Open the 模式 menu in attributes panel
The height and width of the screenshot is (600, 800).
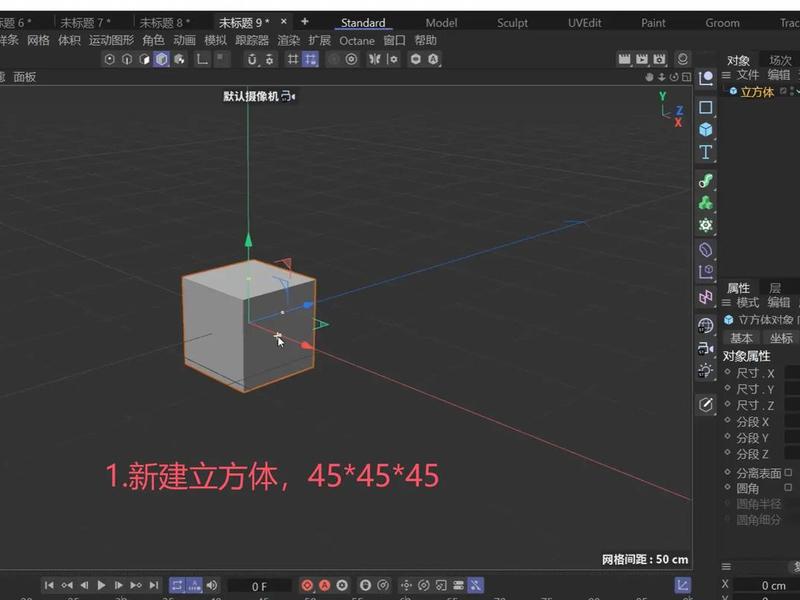click(748, 303)
